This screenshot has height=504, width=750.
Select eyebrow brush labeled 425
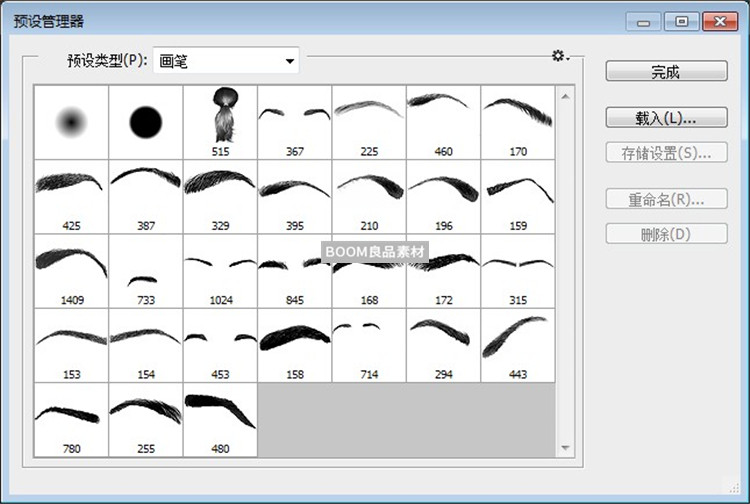tap(71, 195)
